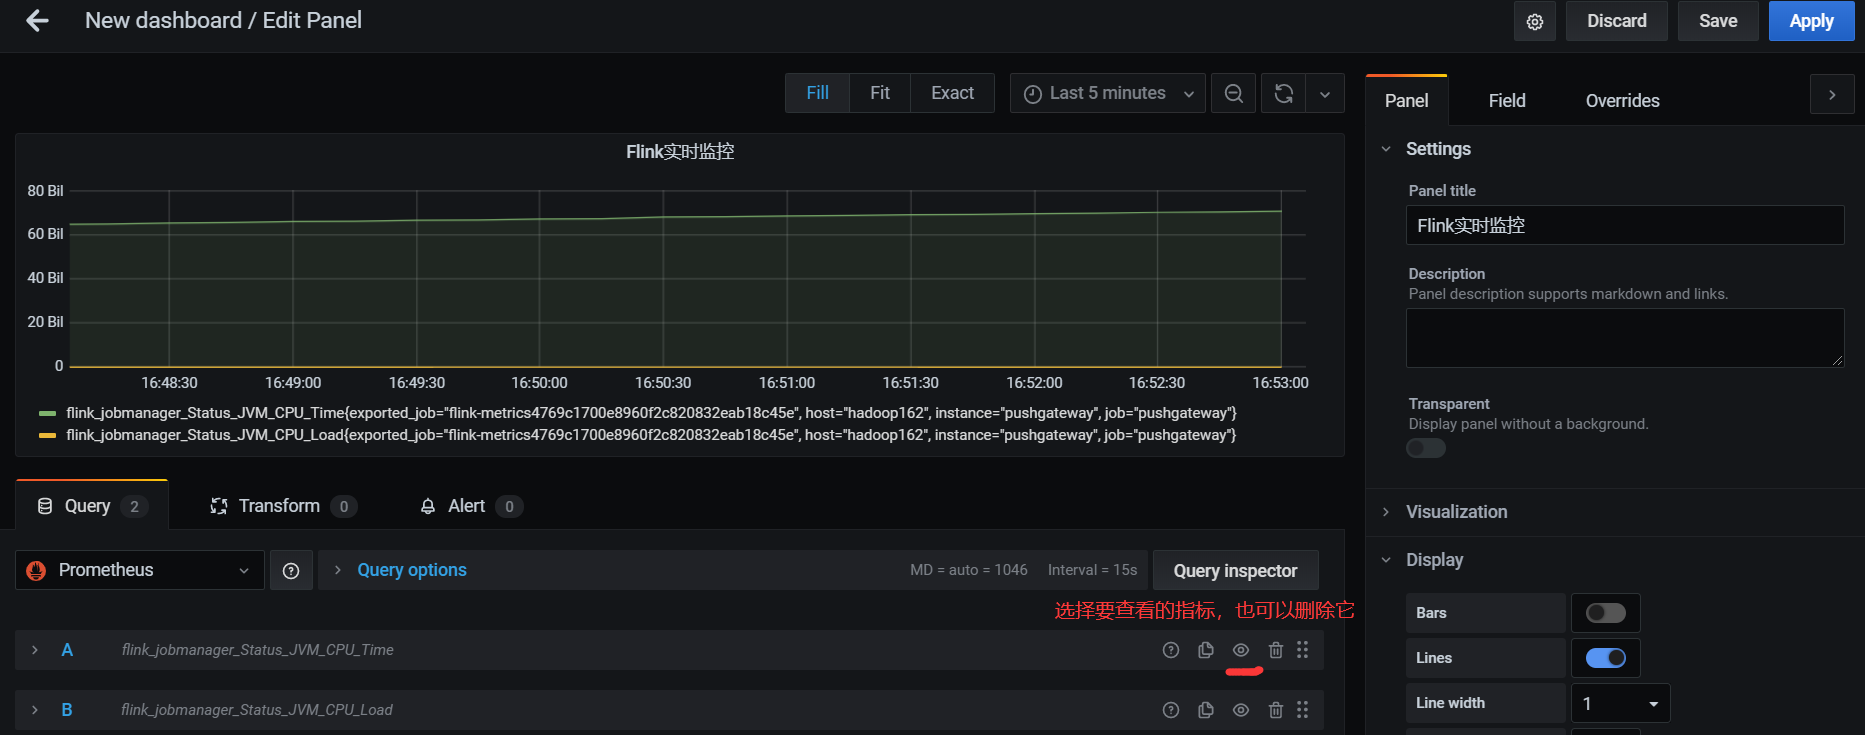The height and width of the screenshot is (735, 1865).
Task: Toggle Transparent background switch
Action: tap(1426, 448)
